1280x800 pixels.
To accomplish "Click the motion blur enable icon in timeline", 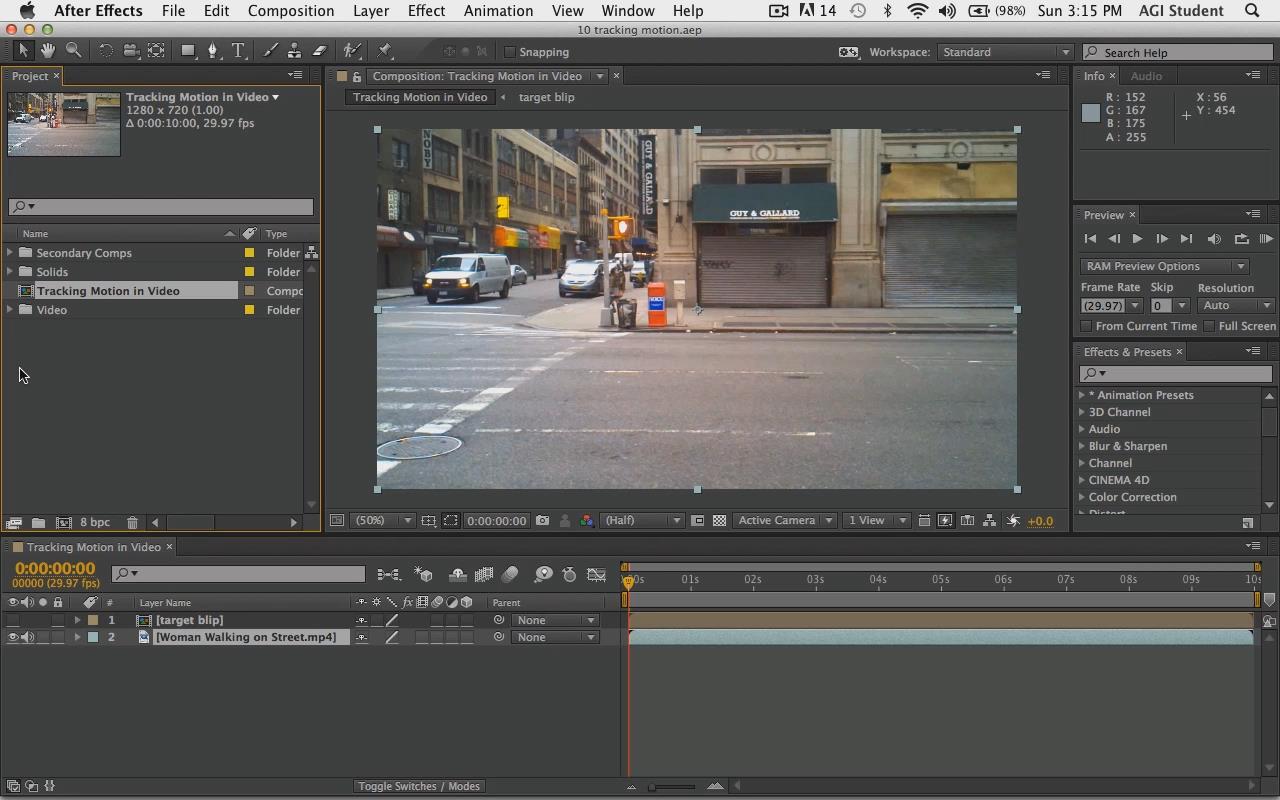I will point(511,575).
